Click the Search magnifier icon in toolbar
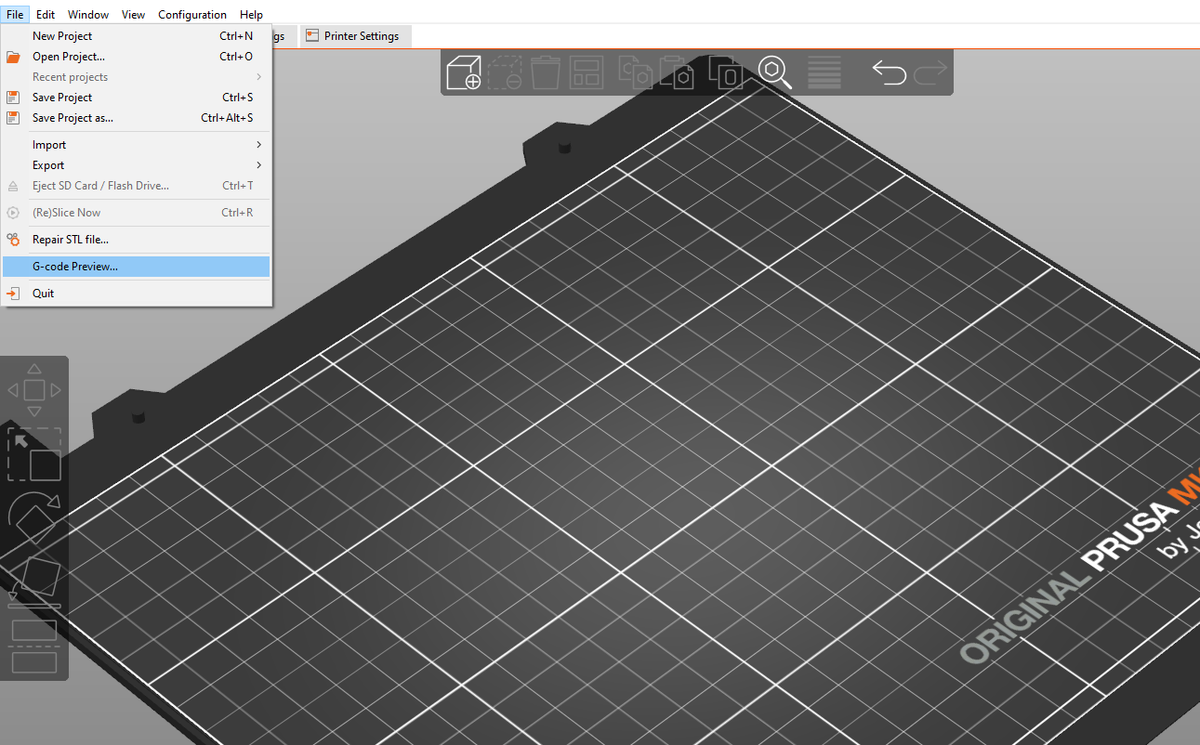This screenshot has height=745, width=1200. pyautogui.click(x=775, y=72)
